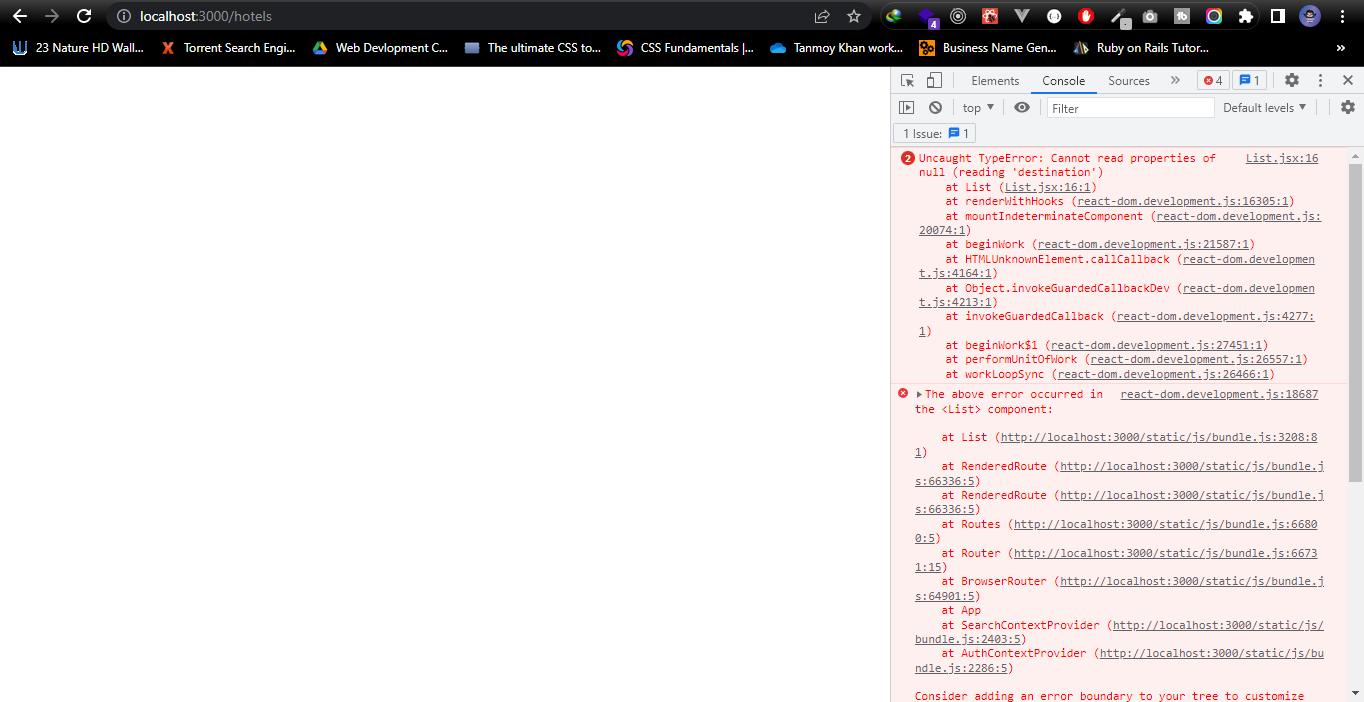Open the Vue devtools extension icon
The width and height of the screenshot is (1364, 702).
coord(1021,16)
